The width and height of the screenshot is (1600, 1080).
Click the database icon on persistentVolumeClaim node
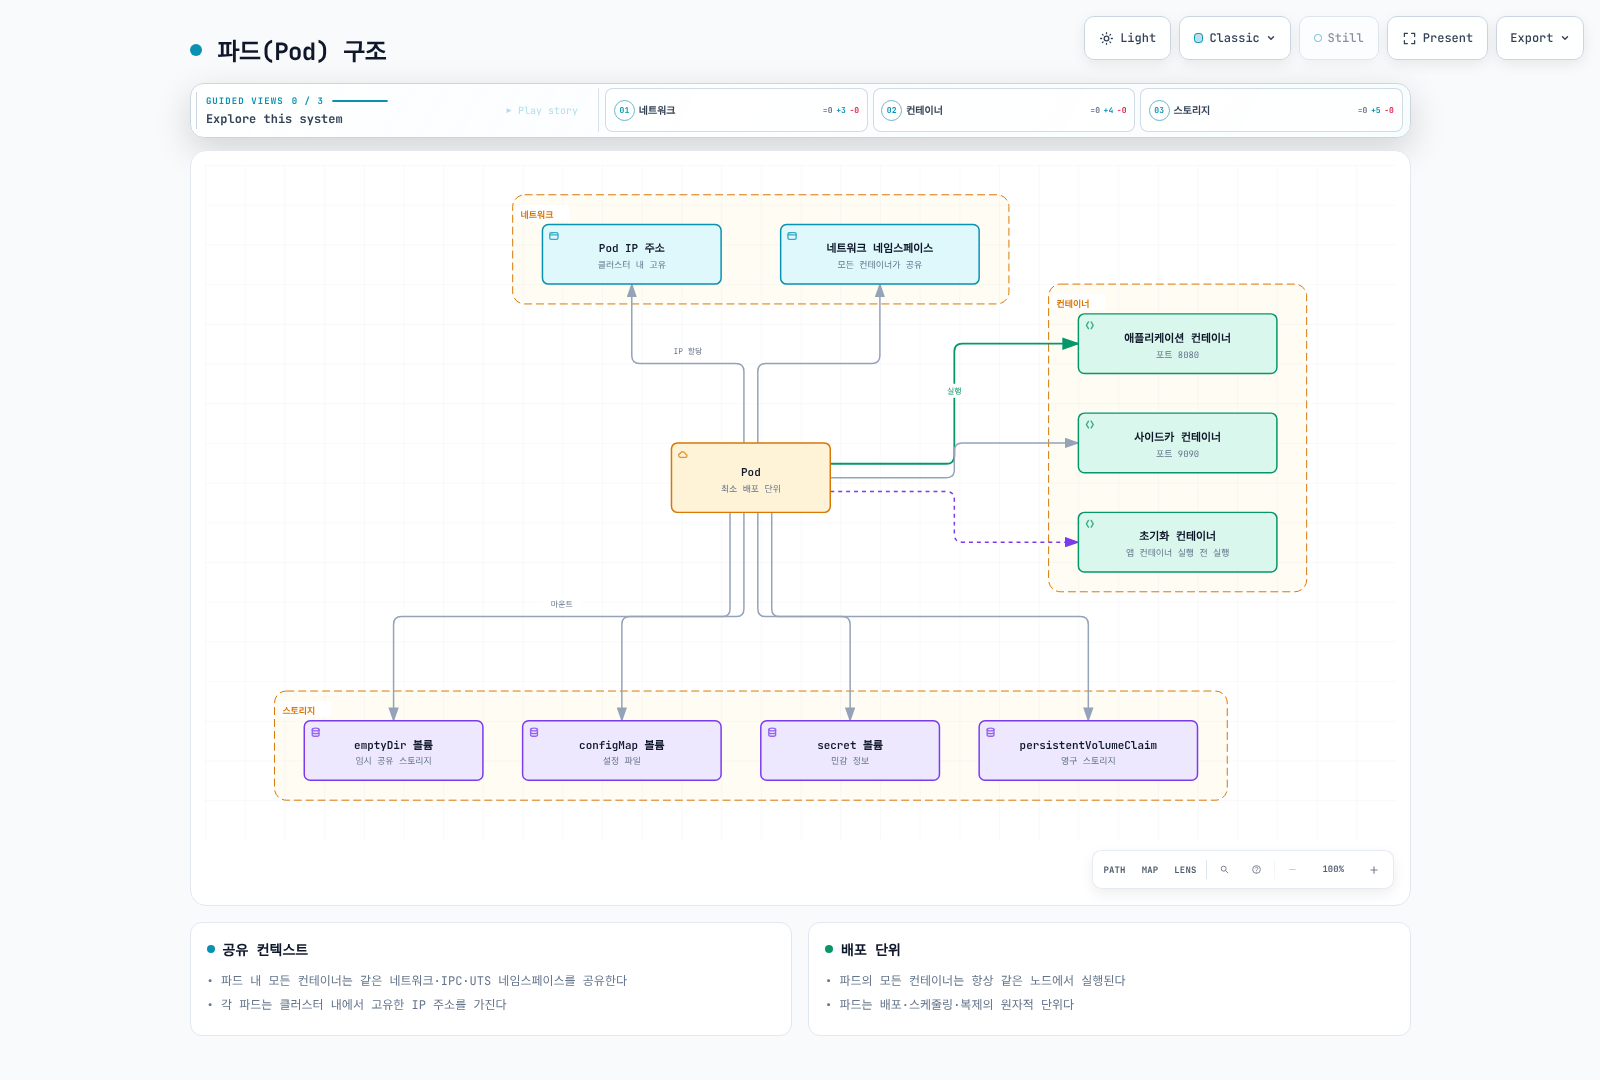[991, 732]
